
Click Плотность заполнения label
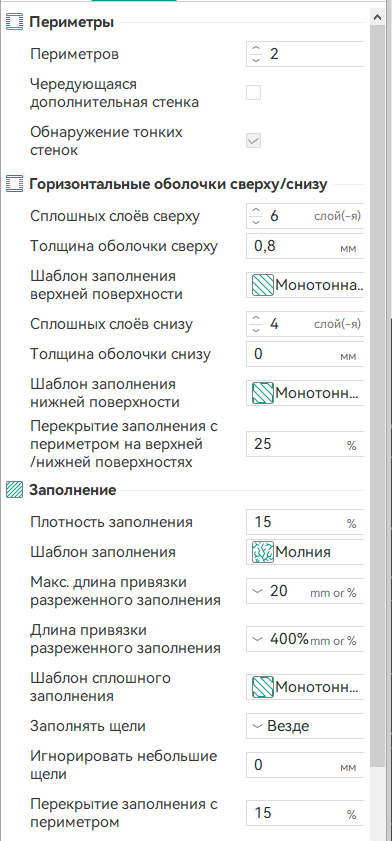(111, 522)
